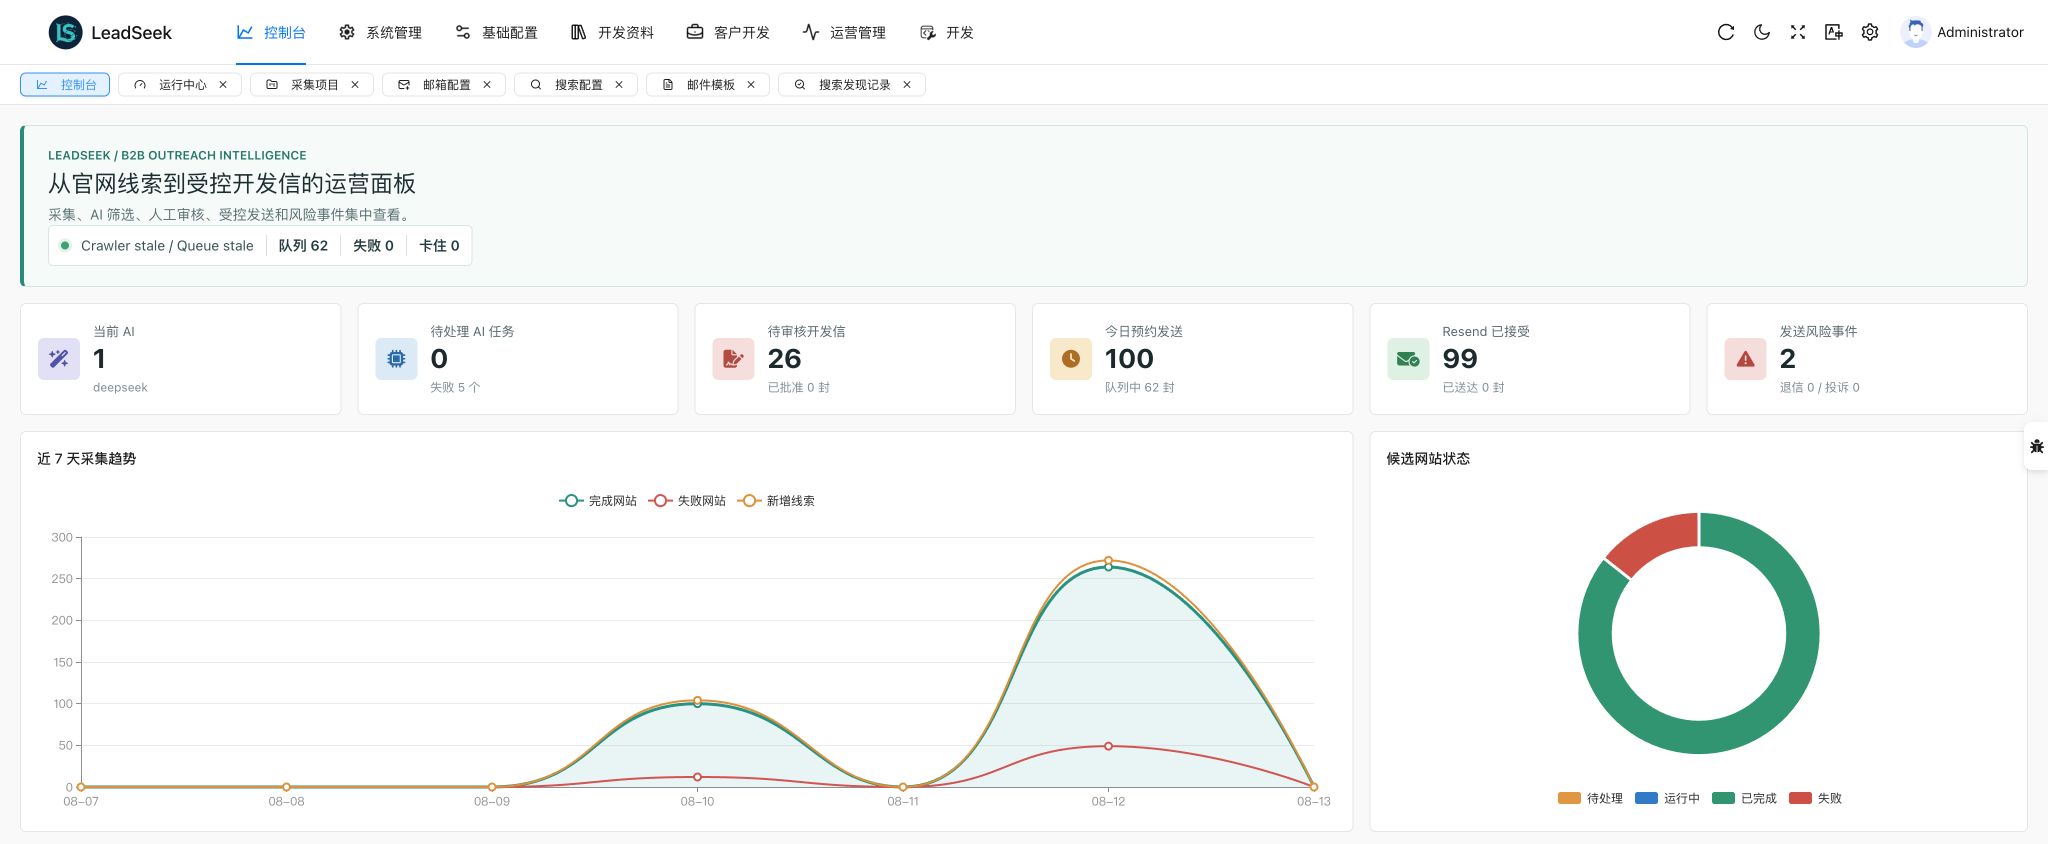The height and width of the screenshot is (844, 2048).
Task: Click the deepseek label
Action: click(120, 388)
